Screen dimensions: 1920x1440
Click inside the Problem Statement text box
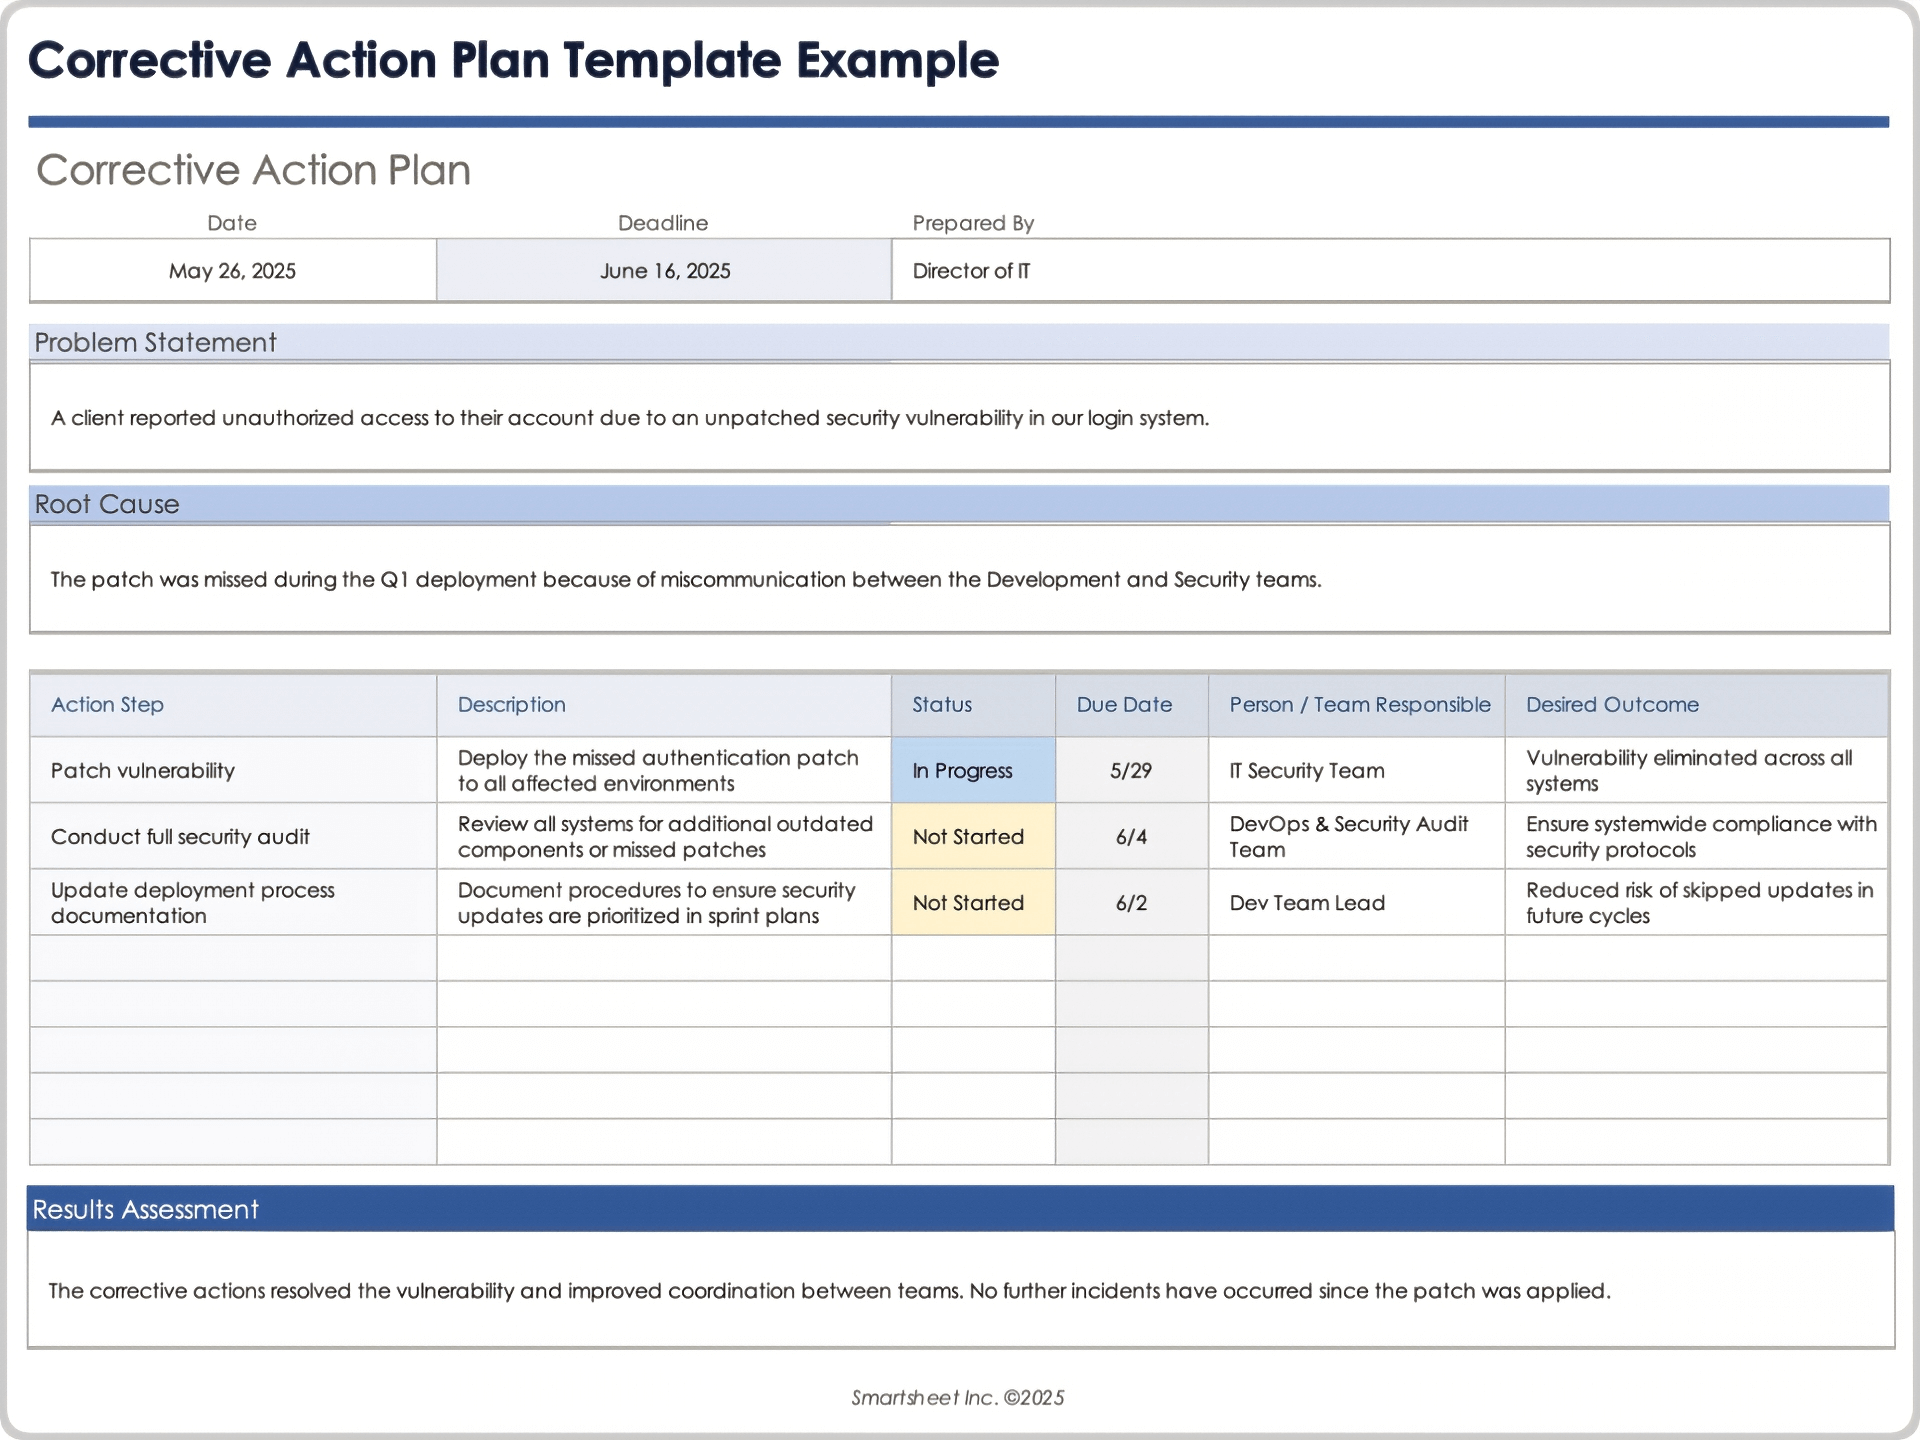[x=630, y=419]
